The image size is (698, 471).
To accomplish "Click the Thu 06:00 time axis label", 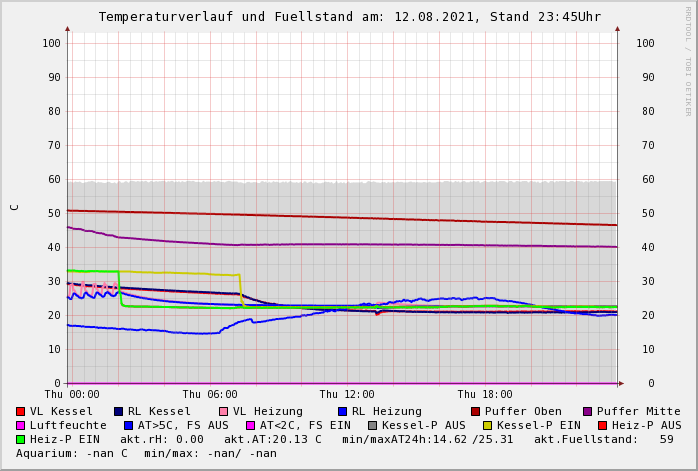I will pyautogui.click(x=210, y=395).
